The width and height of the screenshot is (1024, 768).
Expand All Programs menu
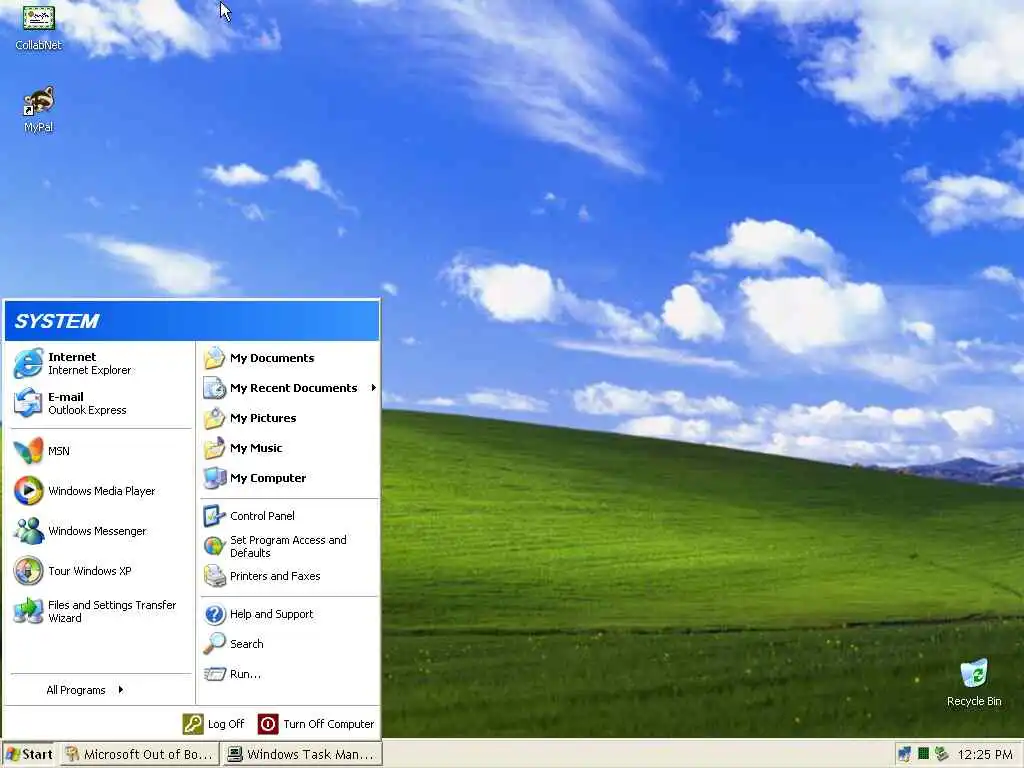pyautogui.click(x=101, y=690)
